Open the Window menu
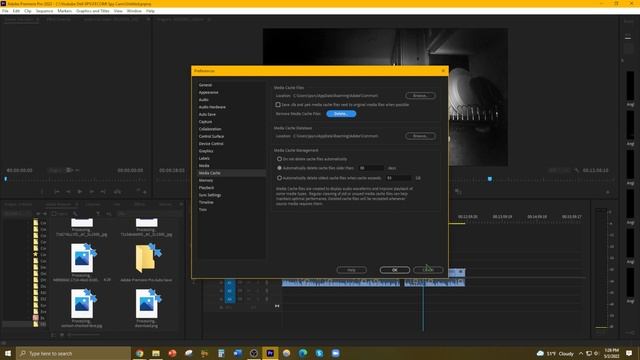 [x=134, y=11]
